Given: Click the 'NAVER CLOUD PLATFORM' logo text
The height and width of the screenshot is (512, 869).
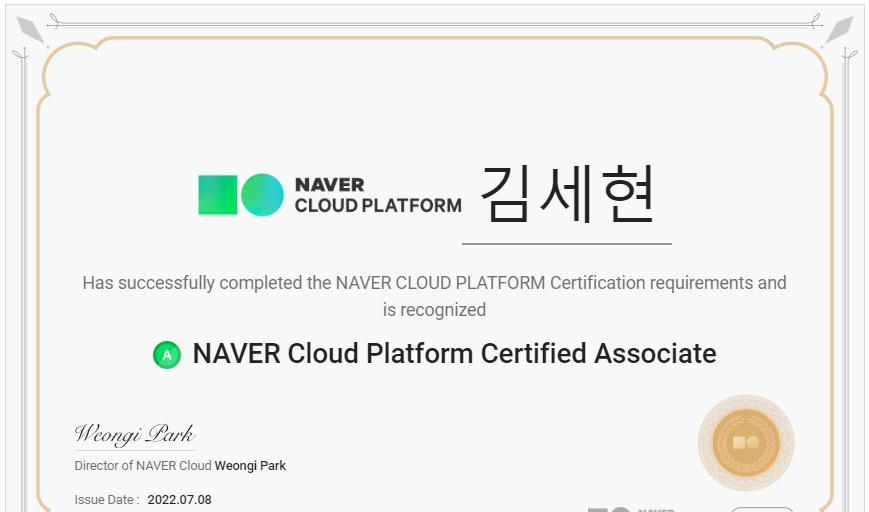Looking at the screenshot, I should (378, 195).
